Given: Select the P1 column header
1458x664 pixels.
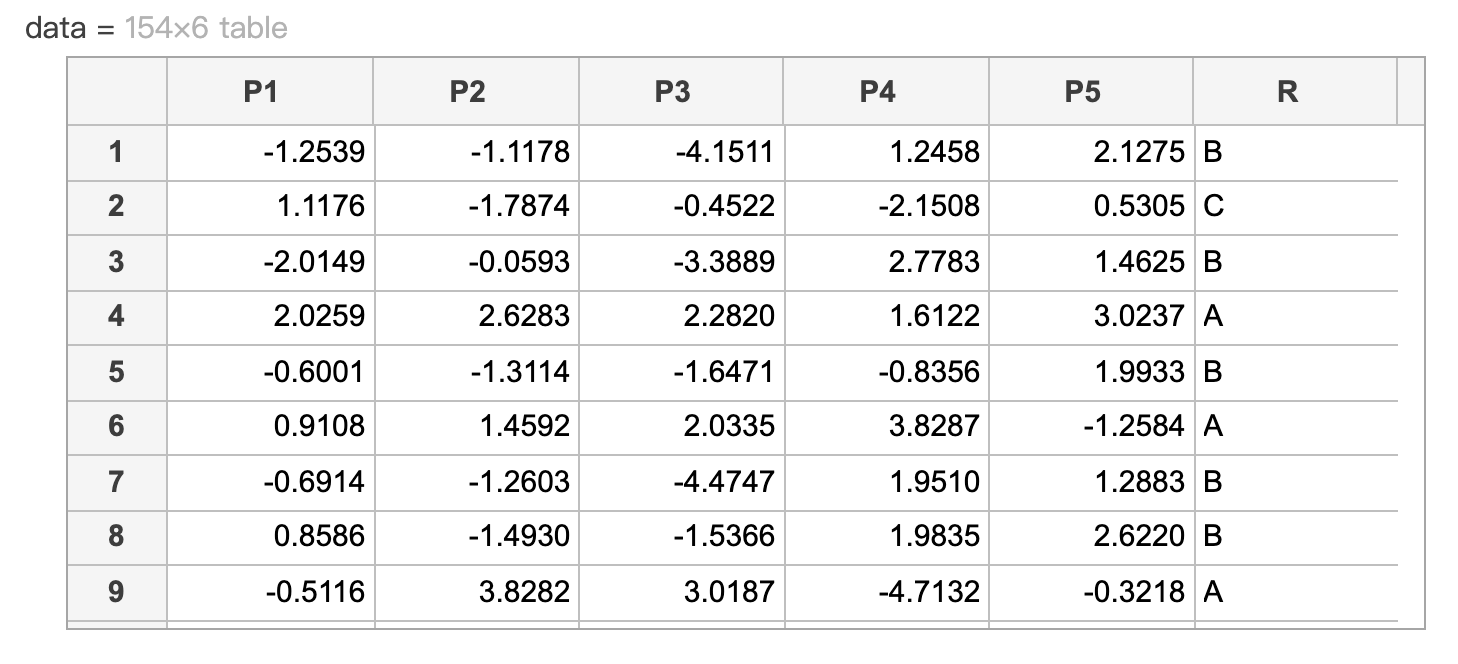Looking at the screenshot, I should click(x=270, y=91).
